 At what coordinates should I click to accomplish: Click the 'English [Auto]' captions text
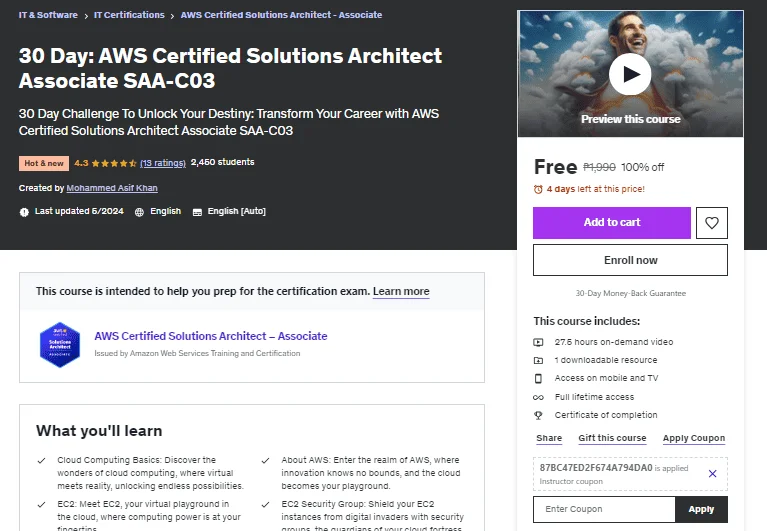point(237,211)
